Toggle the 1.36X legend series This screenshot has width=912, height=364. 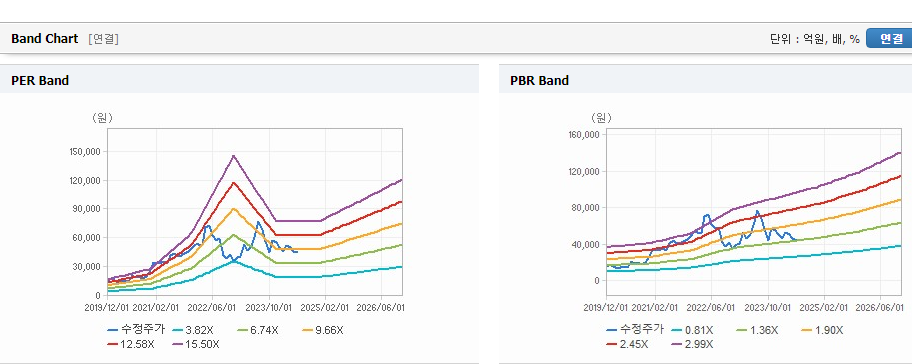tap(757, 330)
